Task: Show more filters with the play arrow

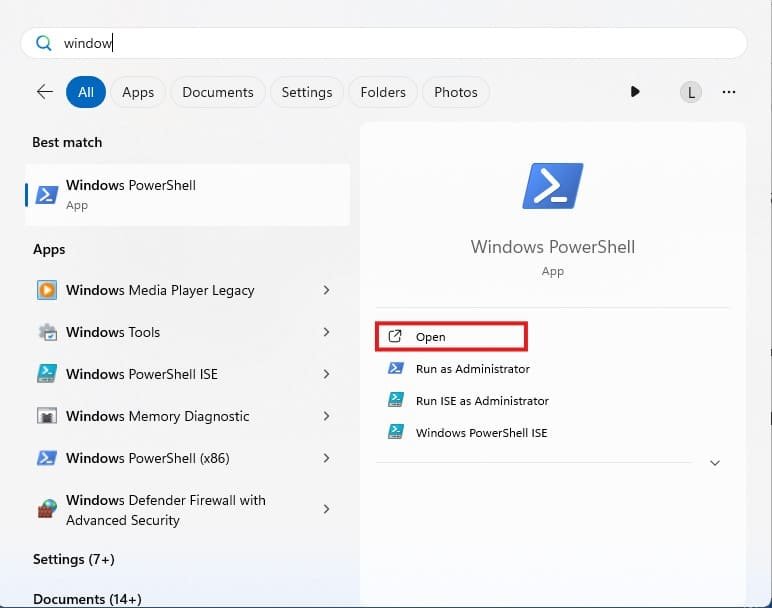Action: pos(635,92)
